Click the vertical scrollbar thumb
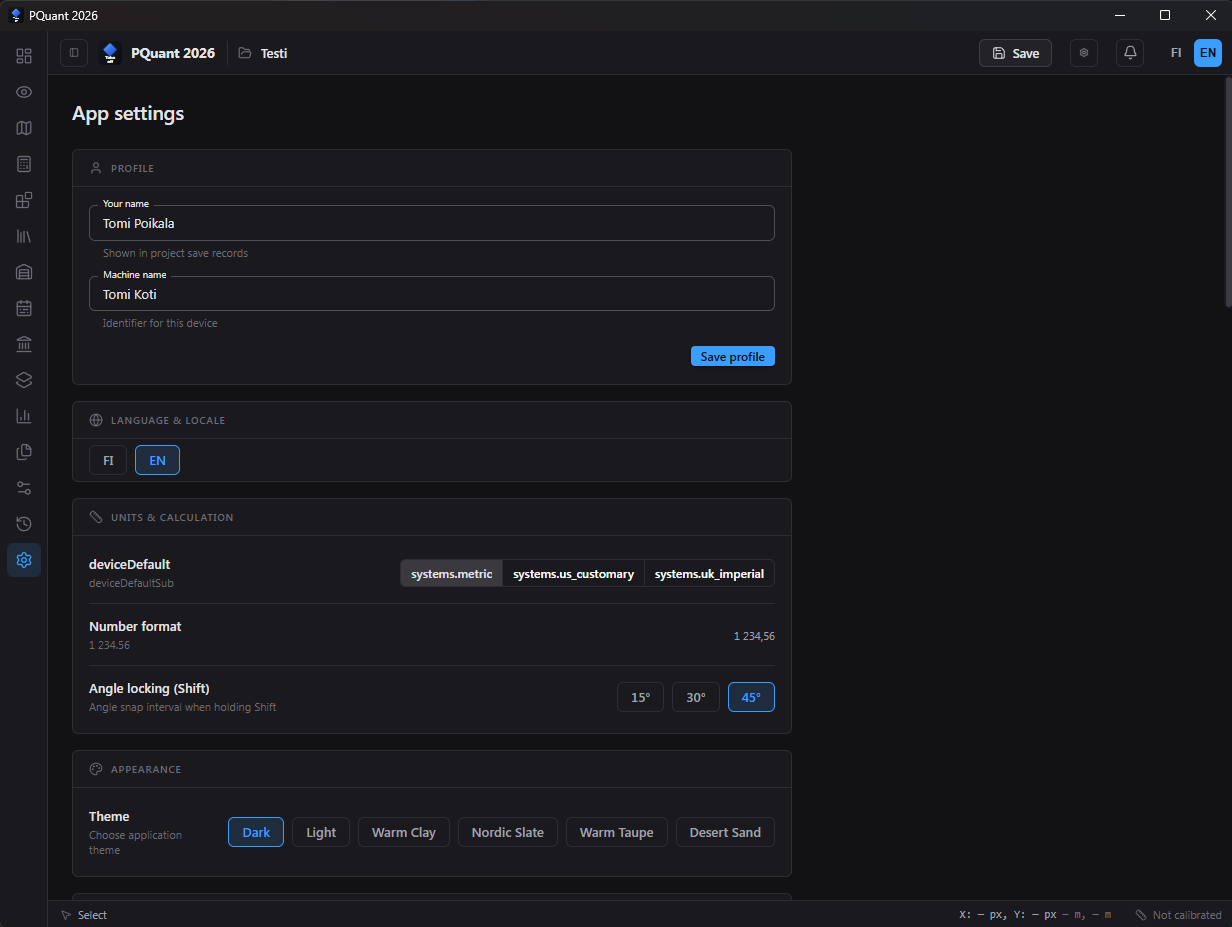 pyautogui.click(x=1228, y=192)
